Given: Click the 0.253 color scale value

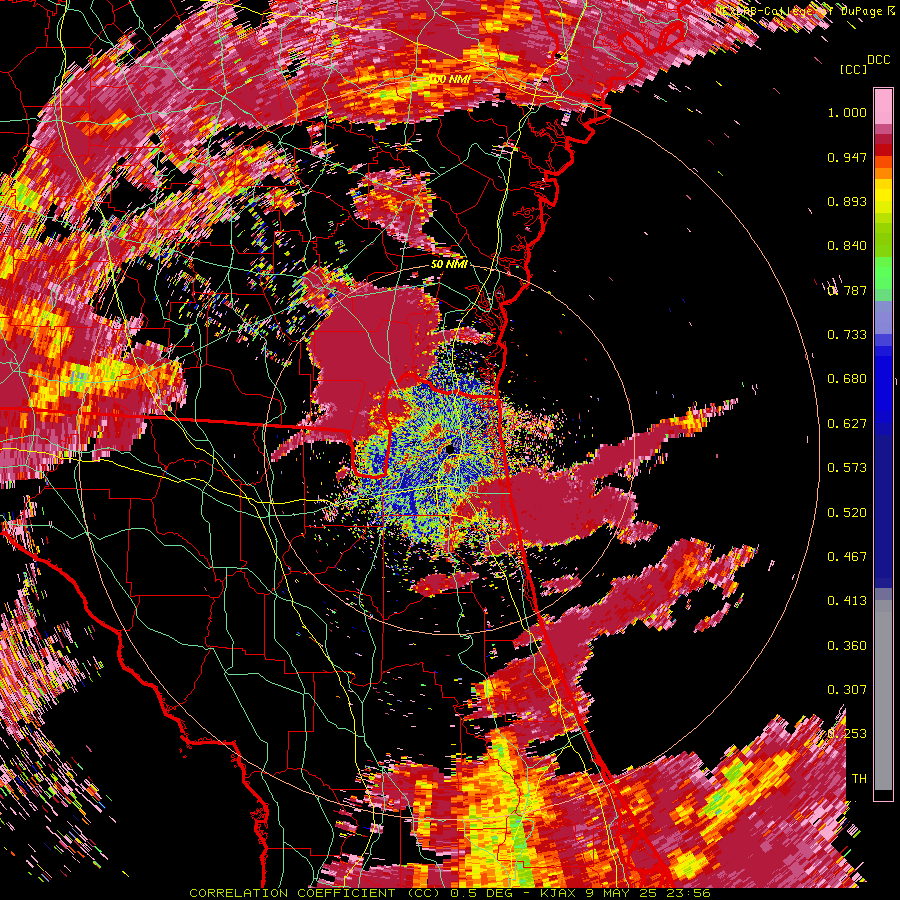Looking at the screenshot, I should coord(847,734).
